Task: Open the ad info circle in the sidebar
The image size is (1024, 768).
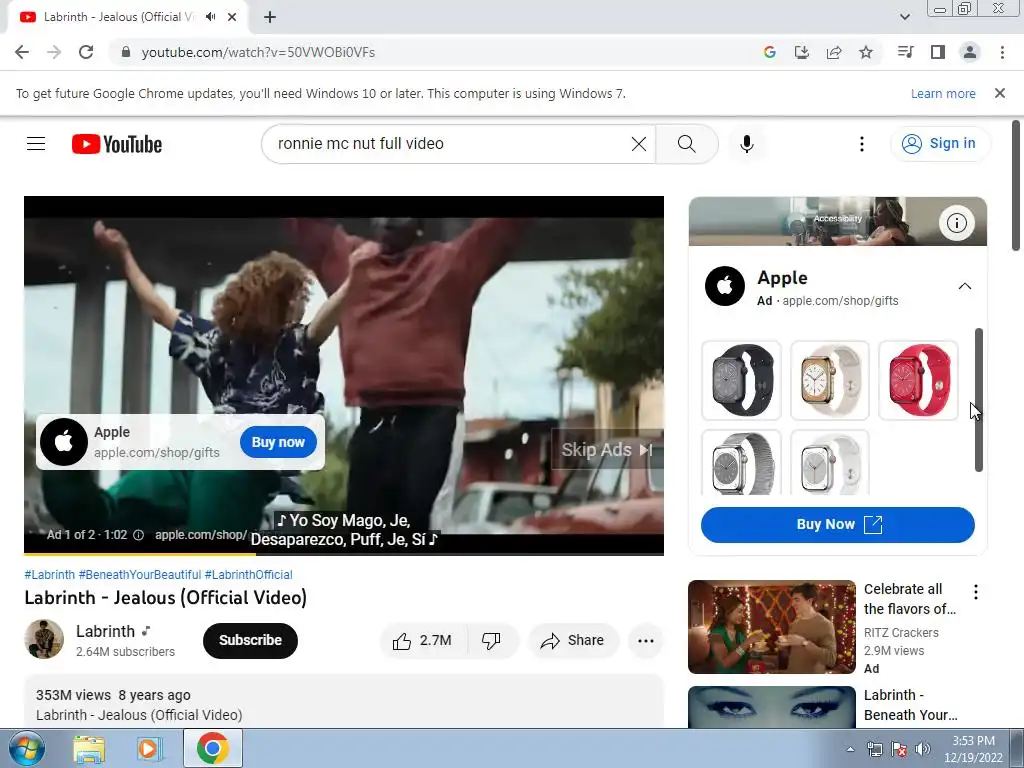Action: tap(957, 223)
